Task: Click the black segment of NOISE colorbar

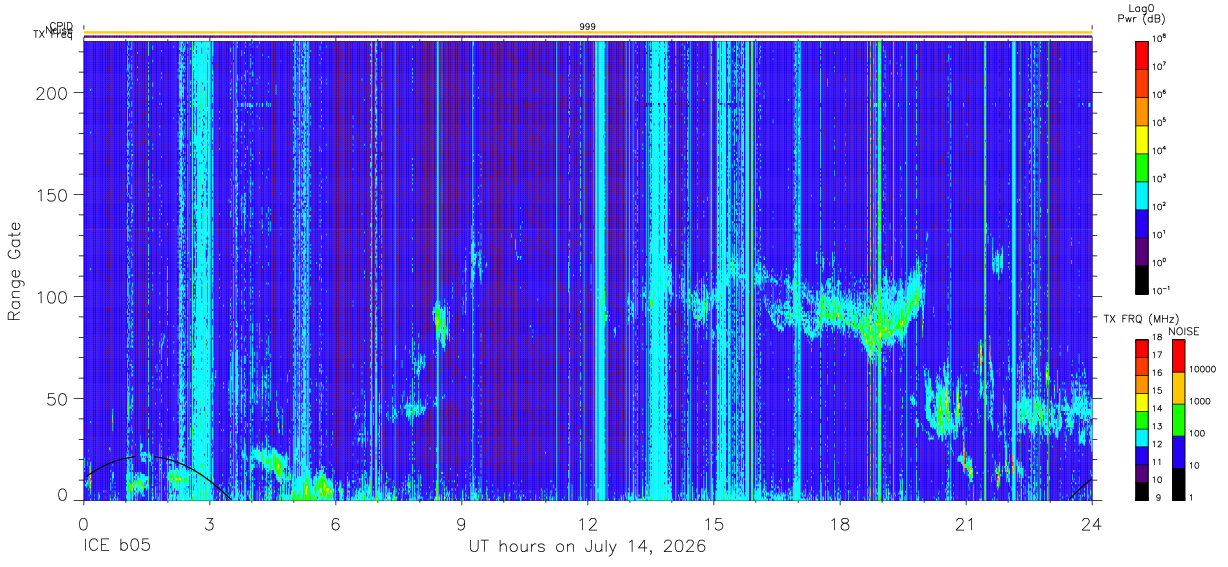Action: pyautogui.click(x=1178, y=484)
